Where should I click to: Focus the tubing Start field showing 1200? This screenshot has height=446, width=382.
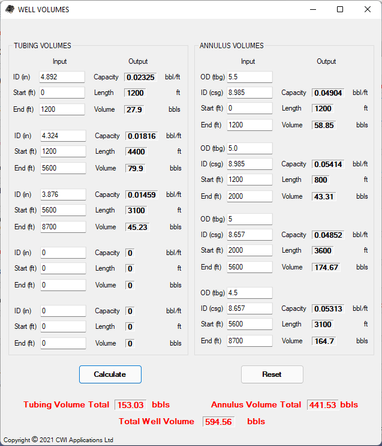[63, 151]
